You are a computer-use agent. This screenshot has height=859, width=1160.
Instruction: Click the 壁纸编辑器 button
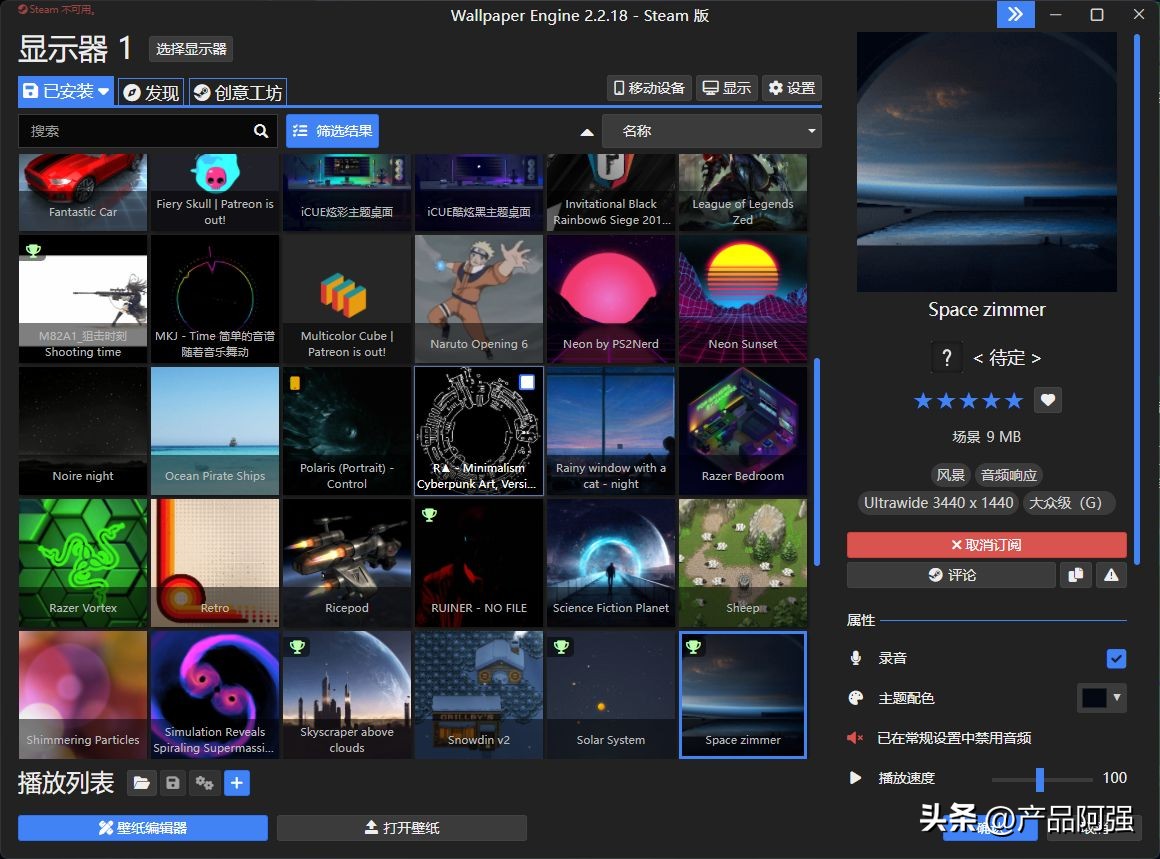tap(142, 828)
